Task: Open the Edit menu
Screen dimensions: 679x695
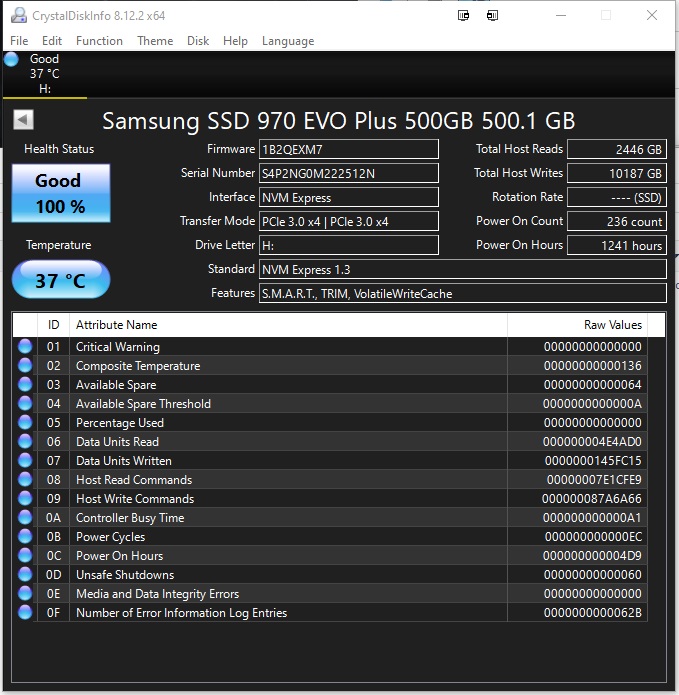Action: tap(52, 41)
